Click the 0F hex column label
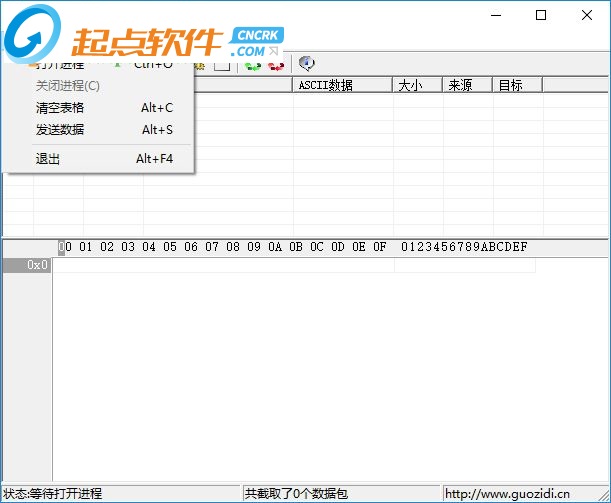611x503 pixels. tap(380, 247)
